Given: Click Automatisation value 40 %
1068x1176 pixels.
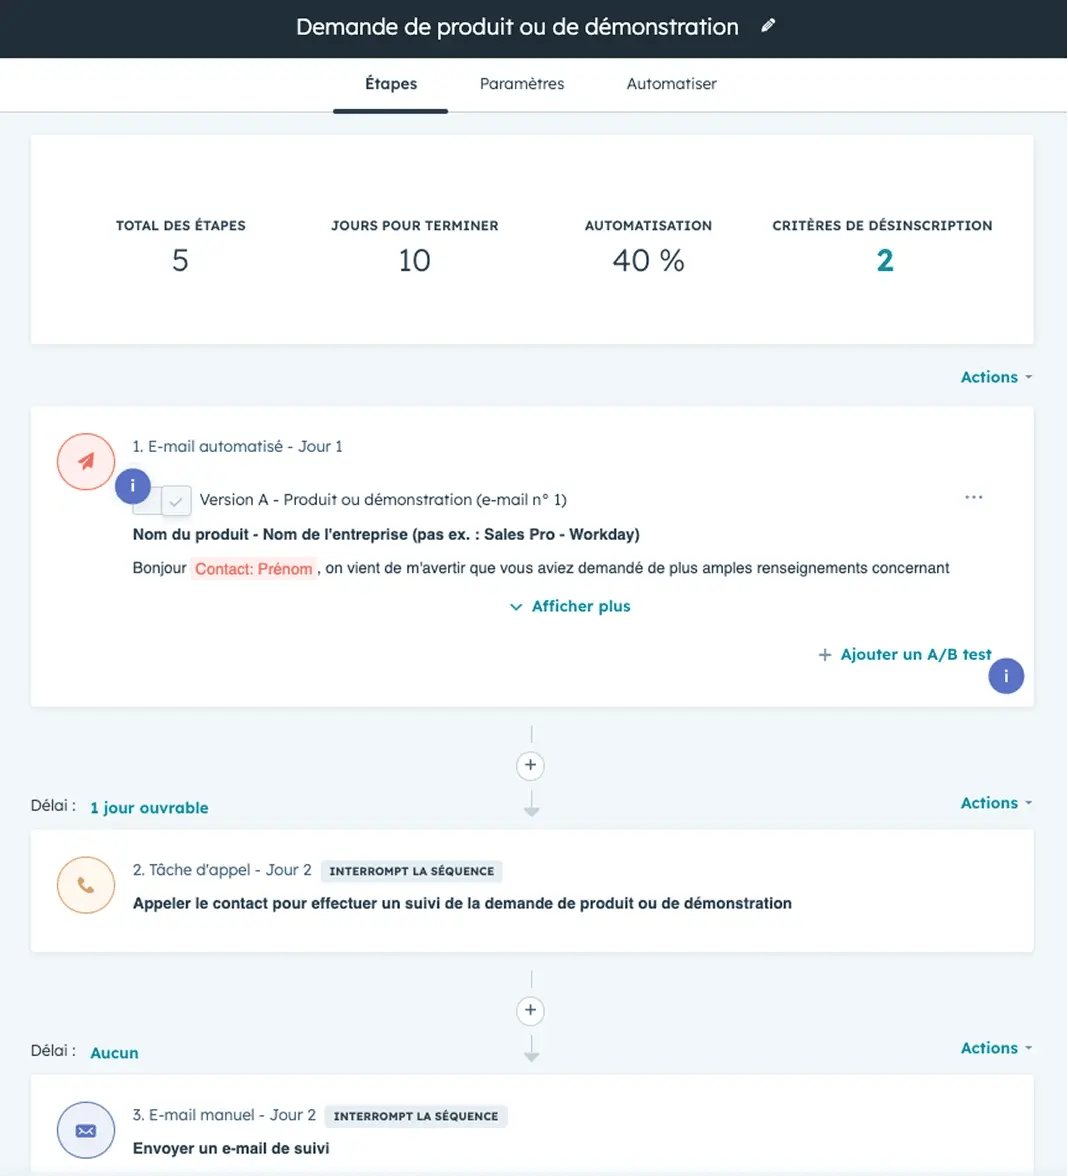Looking at the screenshot, I should (648, 261).
